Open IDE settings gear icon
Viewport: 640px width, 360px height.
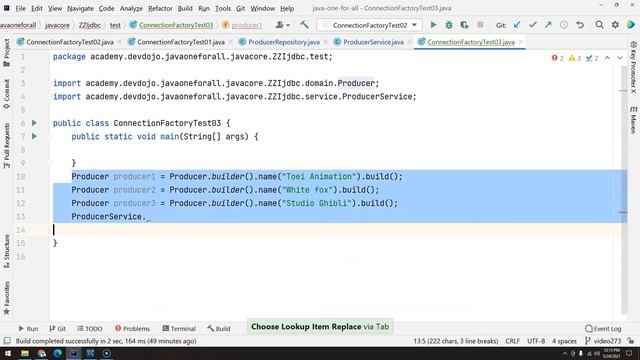pyautogui.click(x=615, y=25)
